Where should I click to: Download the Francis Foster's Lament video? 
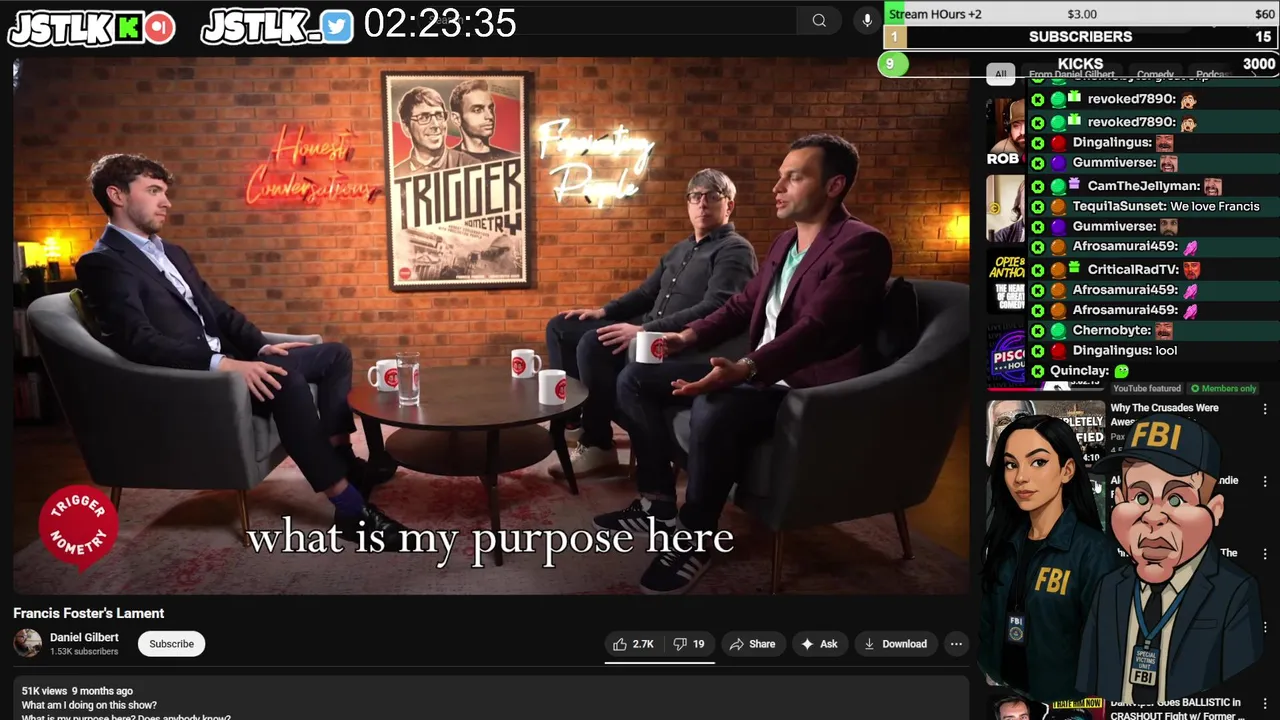pyautogui.click(x=895, y=644)
